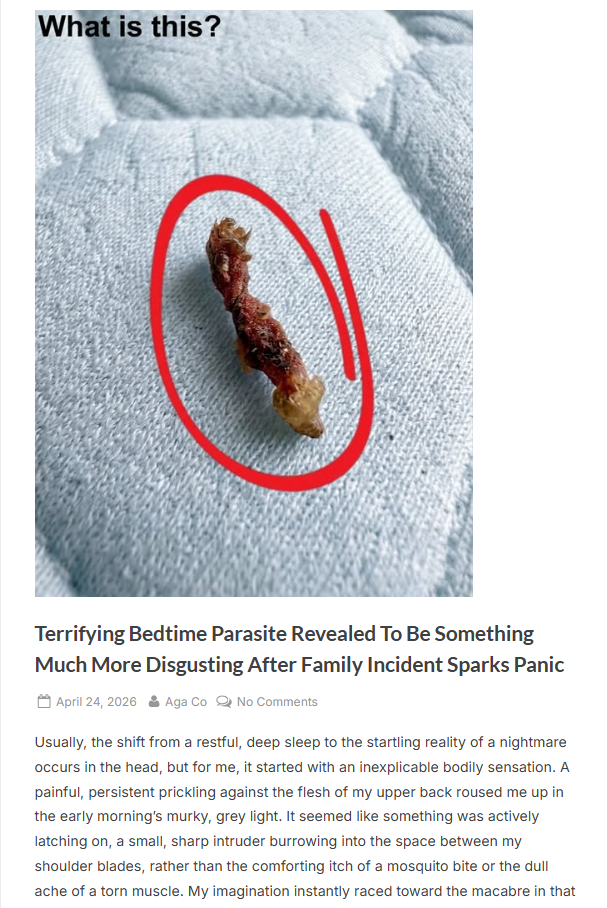Open the No Comments link
Screen dimensions: 607x908
click(277, 702)
